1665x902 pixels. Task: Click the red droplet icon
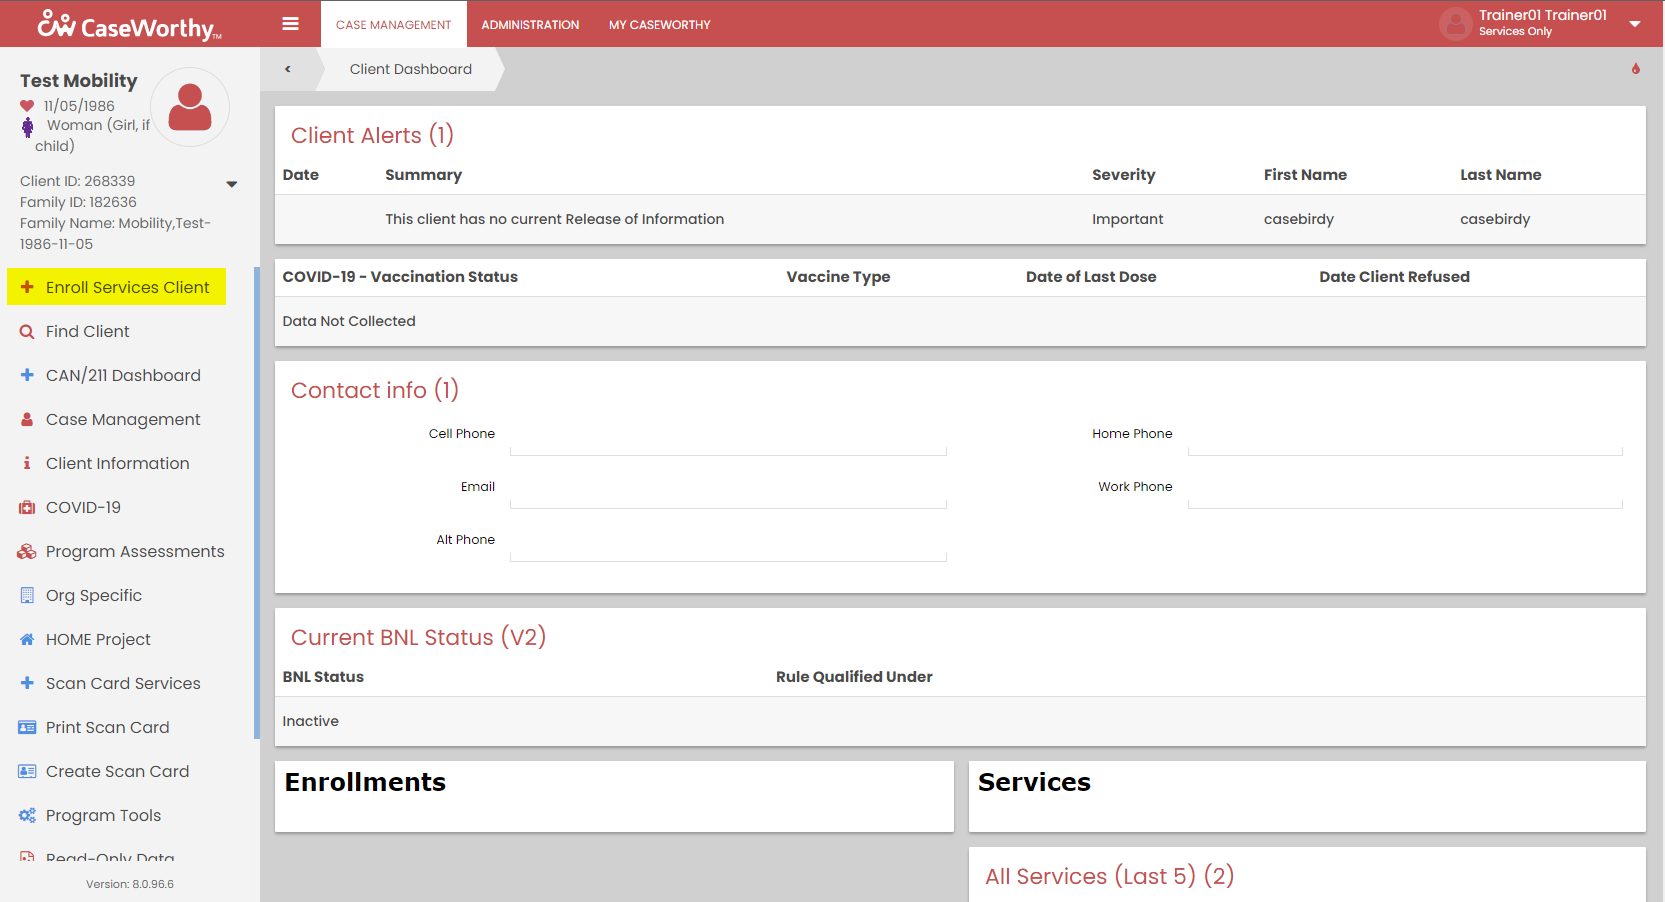click(1636, 69)
